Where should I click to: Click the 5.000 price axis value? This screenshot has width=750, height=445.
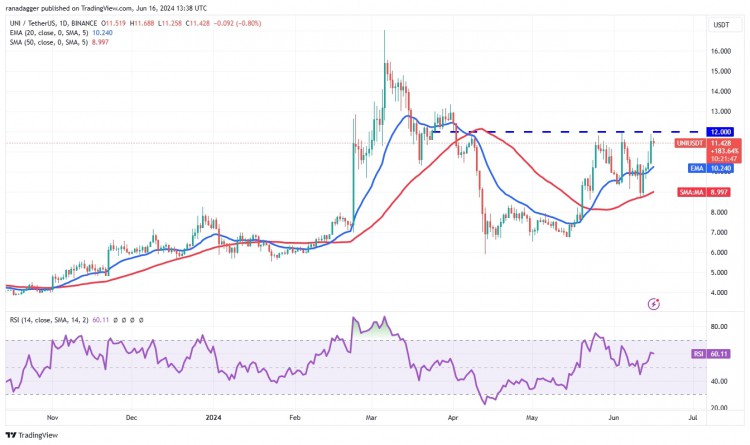tap(722, 272)
